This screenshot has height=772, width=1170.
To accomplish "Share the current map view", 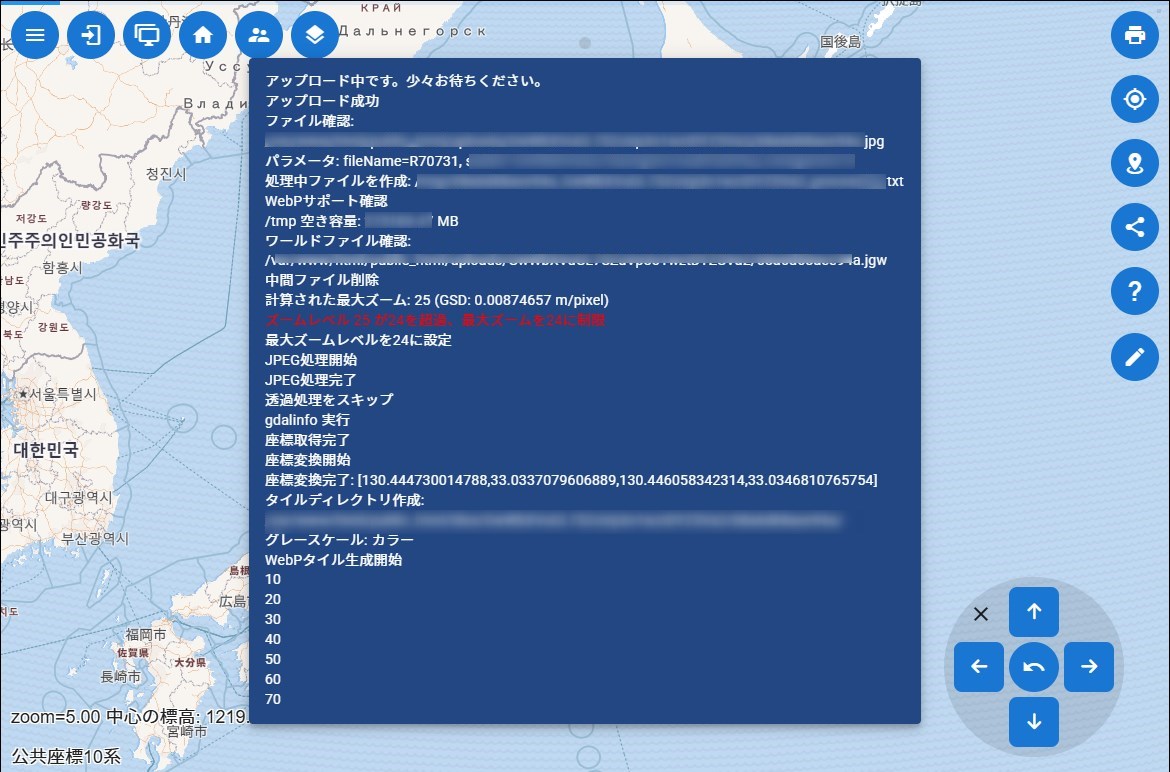I will (1135, 228).
